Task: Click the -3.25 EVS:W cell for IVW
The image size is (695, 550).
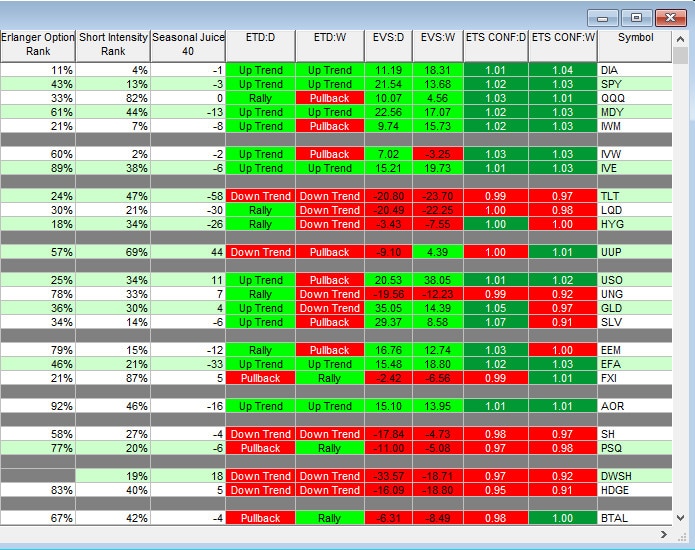Action: [438, 154]
